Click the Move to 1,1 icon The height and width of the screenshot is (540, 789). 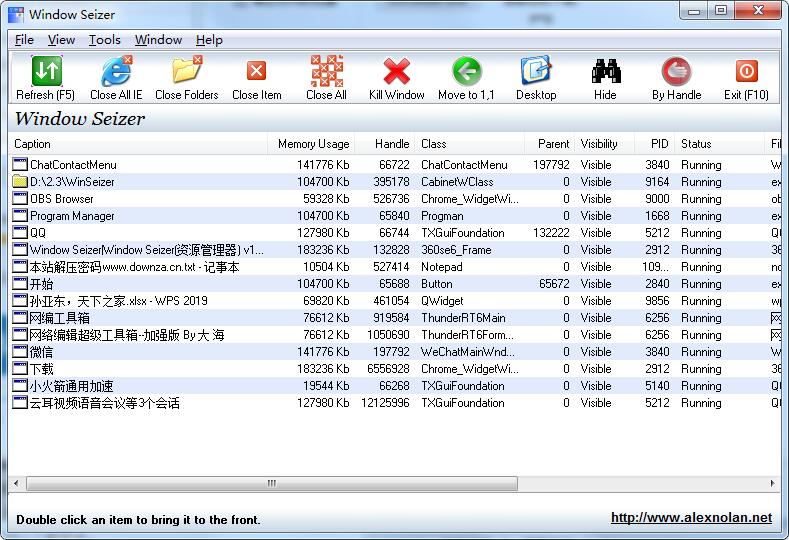[x=466, y=71]
